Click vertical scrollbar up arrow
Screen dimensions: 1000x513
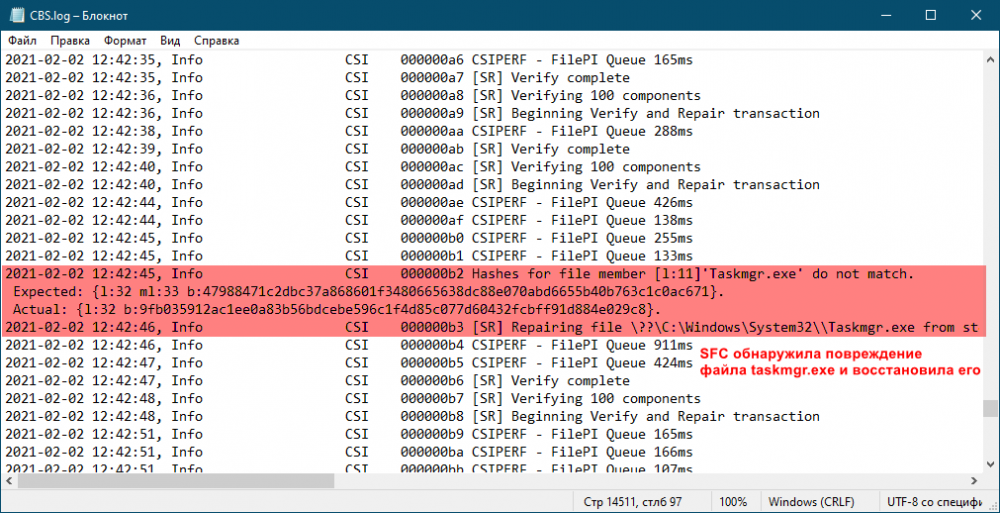pyautogui.click(x=990, y=60)
